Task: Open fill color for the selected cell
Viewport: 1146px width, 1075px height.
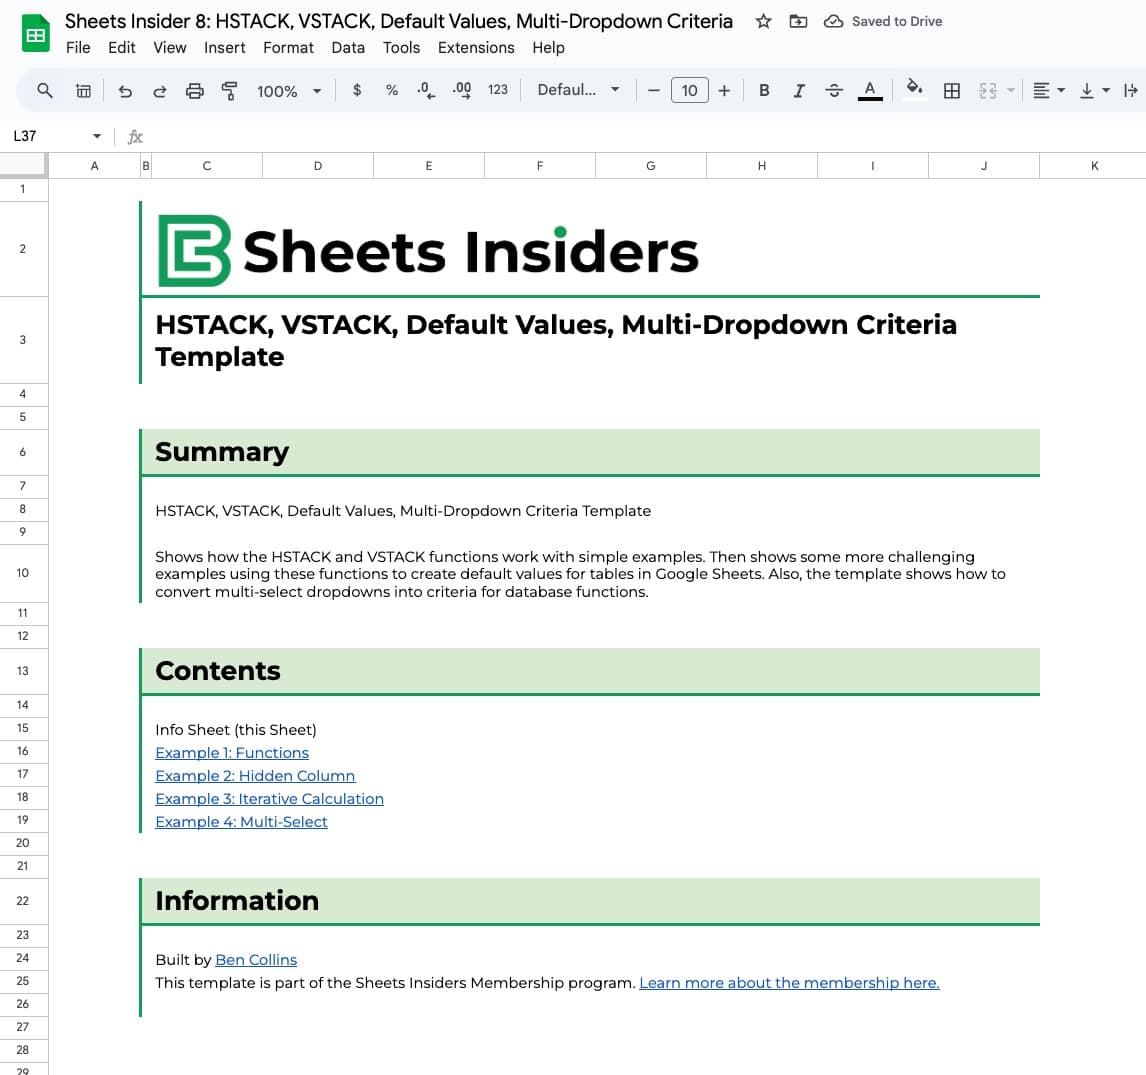Action: (913, 90)
